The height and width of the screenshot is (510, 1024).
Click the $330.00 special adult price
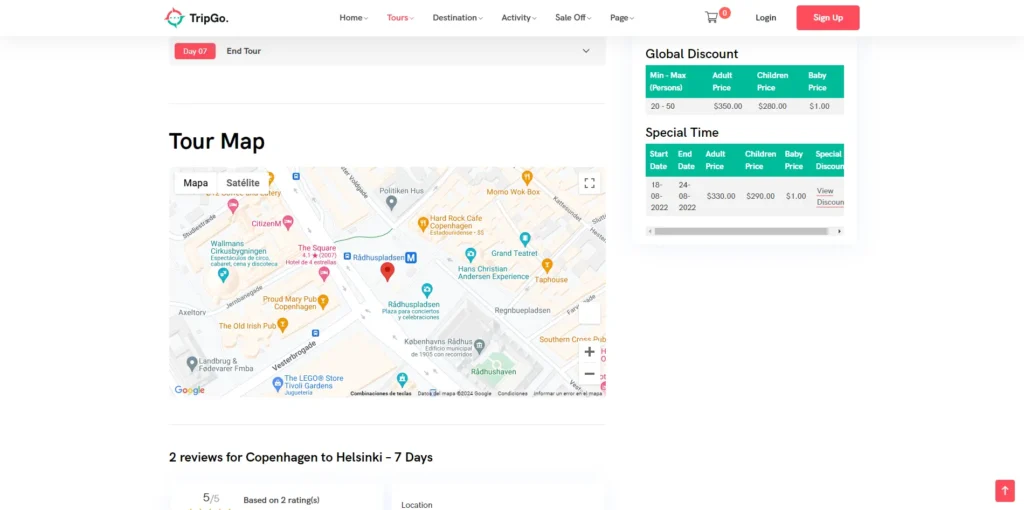pos(721,196)
